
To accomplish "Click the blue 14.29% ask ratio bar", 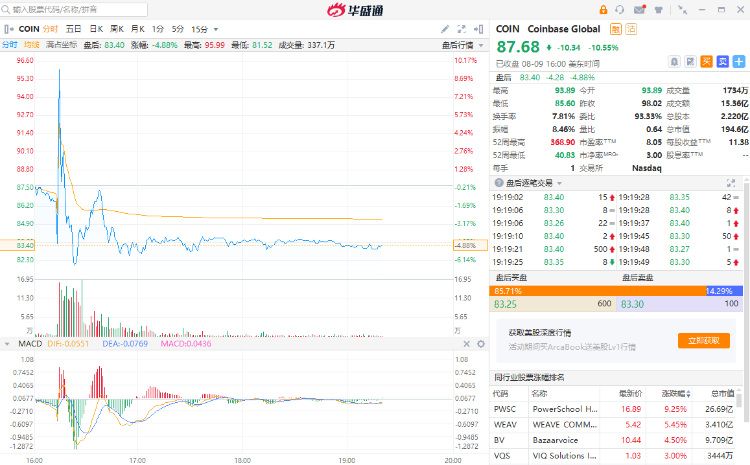I will pyautogui.click(x=724, y=291).
